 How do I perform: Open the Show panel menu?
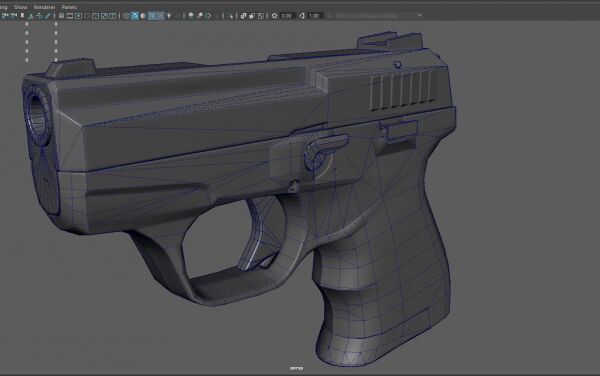20,7
